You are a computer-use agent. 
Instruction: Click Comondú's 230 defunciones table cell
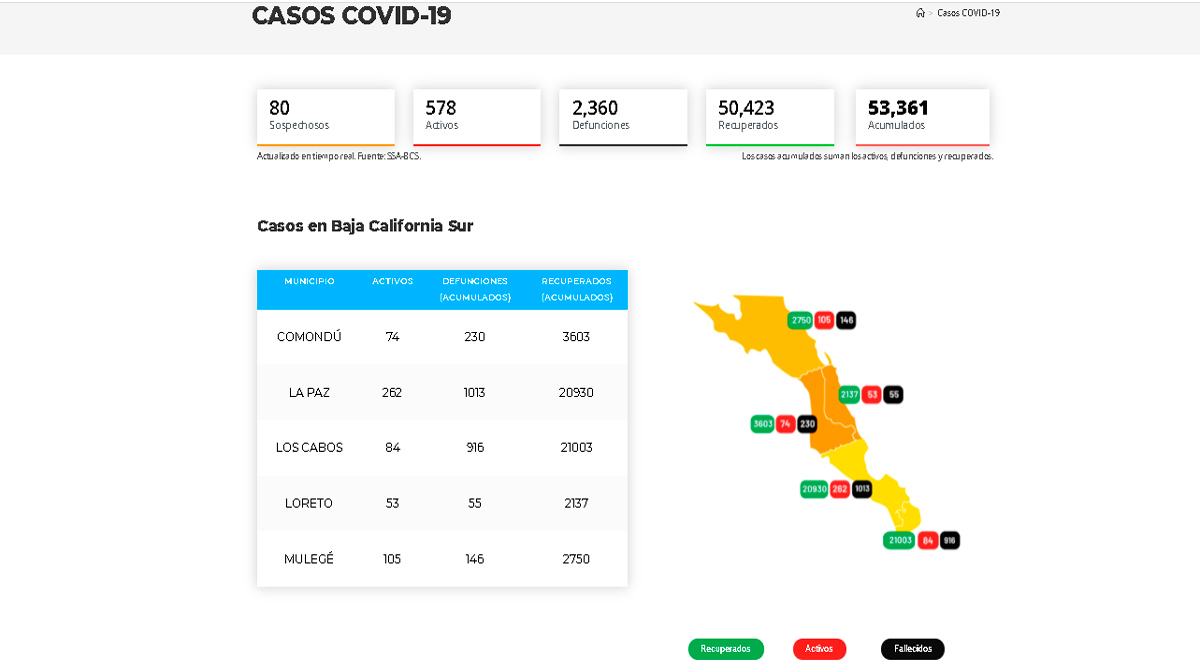[475, 337]
